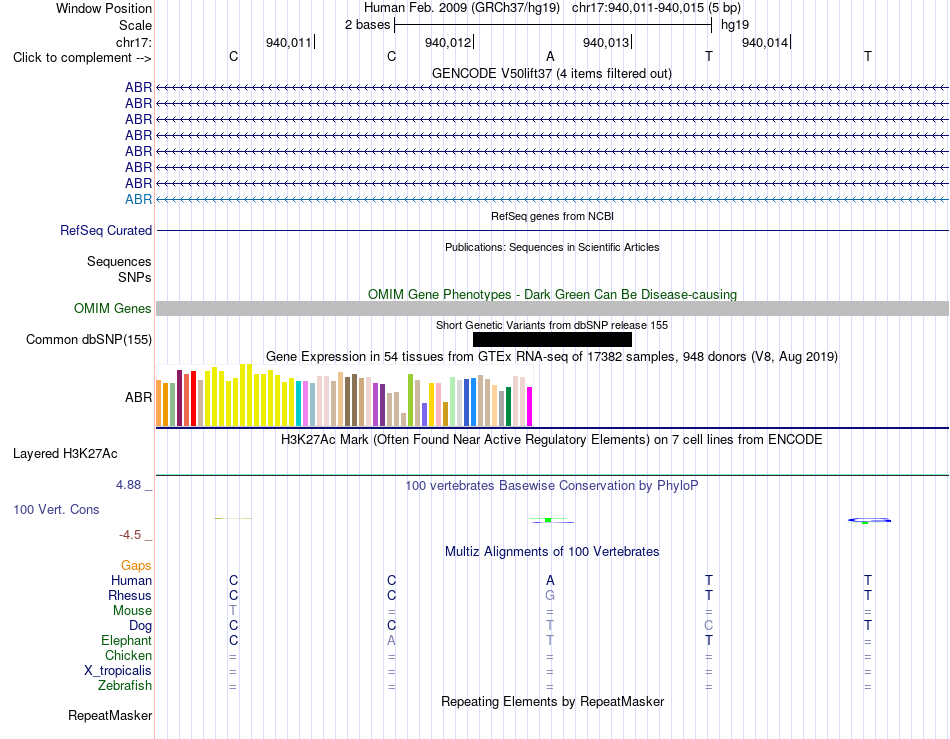Click the Scale label
This screenshot has height=739, width=950.
(x=135, y=25)
